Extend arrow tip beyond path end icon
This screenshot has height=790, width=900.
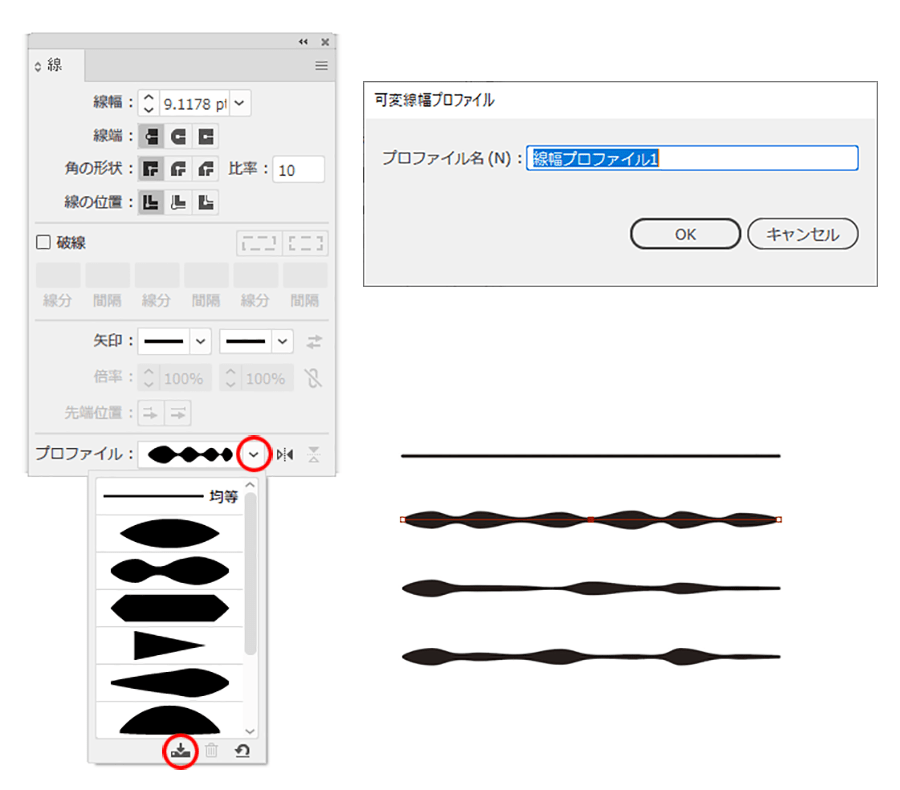[150, 413]
